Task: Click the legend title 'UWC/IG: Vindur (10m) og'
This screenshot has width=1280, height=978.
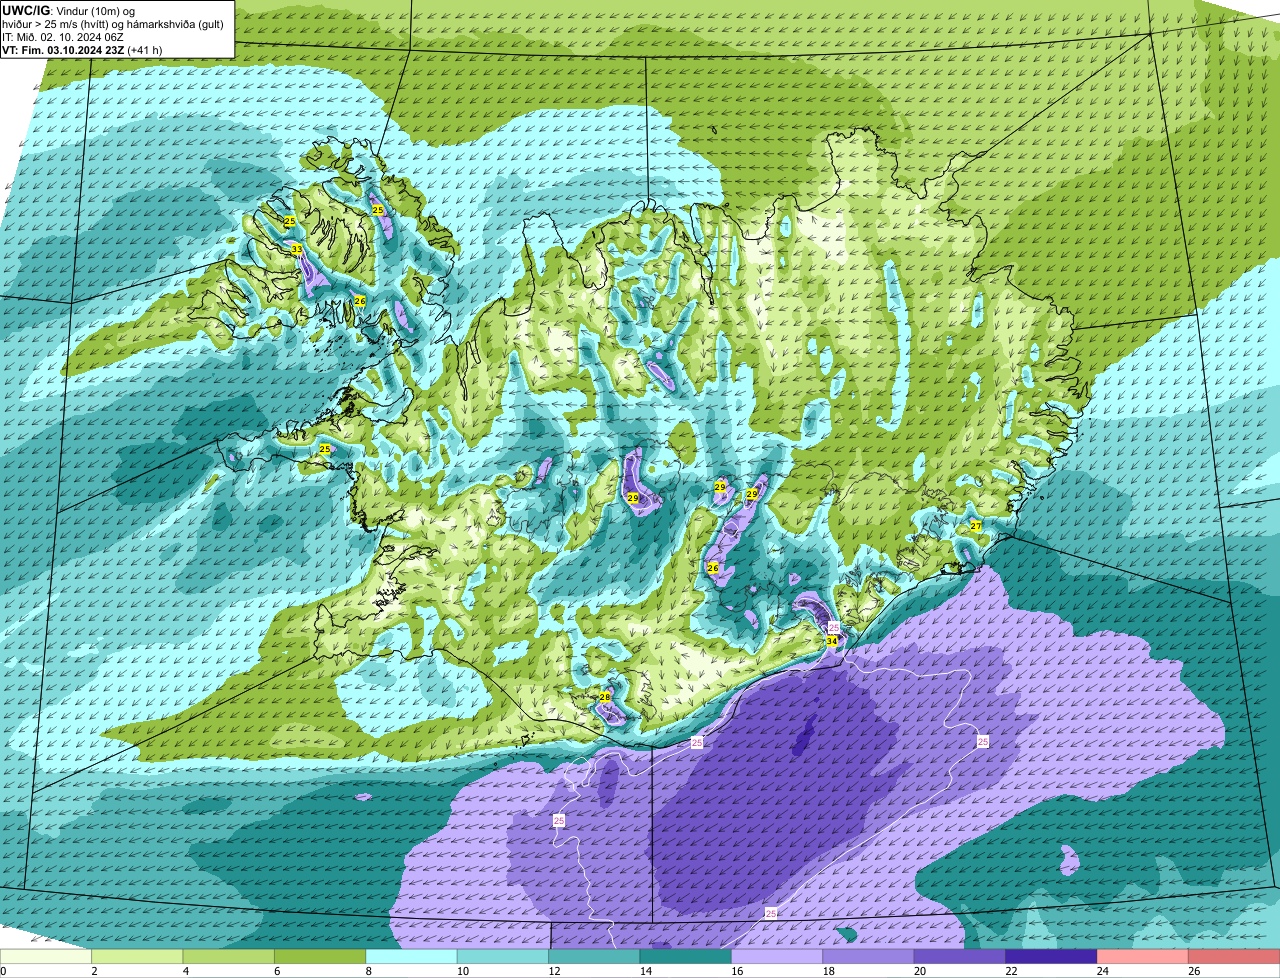Action: [x=69, y=11]
